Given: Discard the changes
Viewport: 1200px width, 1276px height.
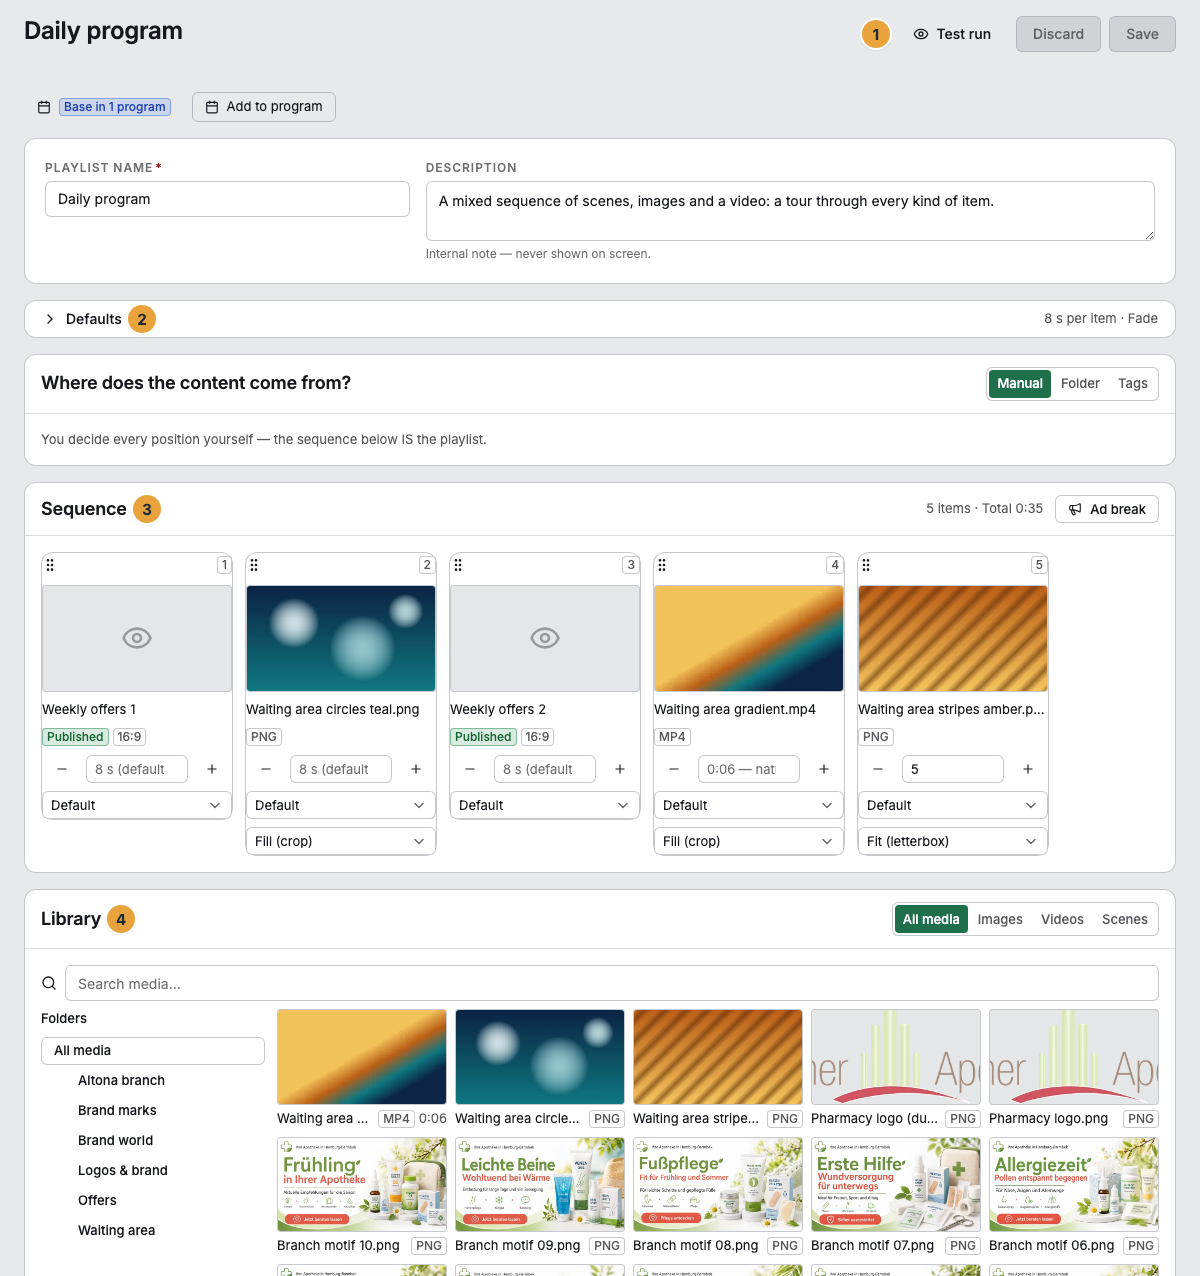Looking at the screenshot, I should (1058, 34).
